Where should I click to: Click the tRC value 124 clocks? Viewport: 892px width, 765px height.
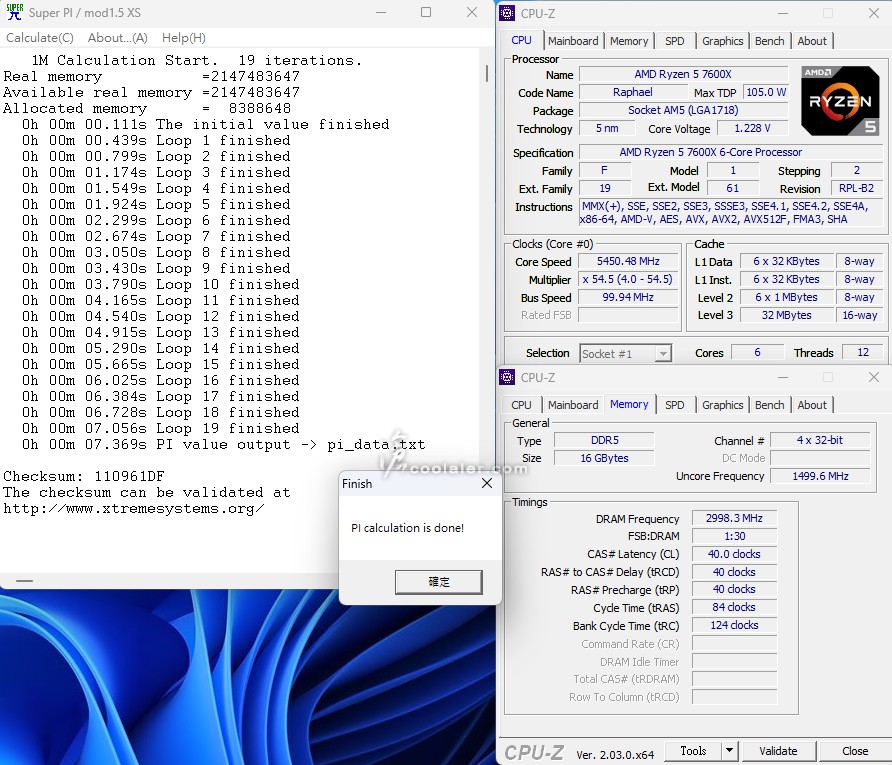(734, 625)
